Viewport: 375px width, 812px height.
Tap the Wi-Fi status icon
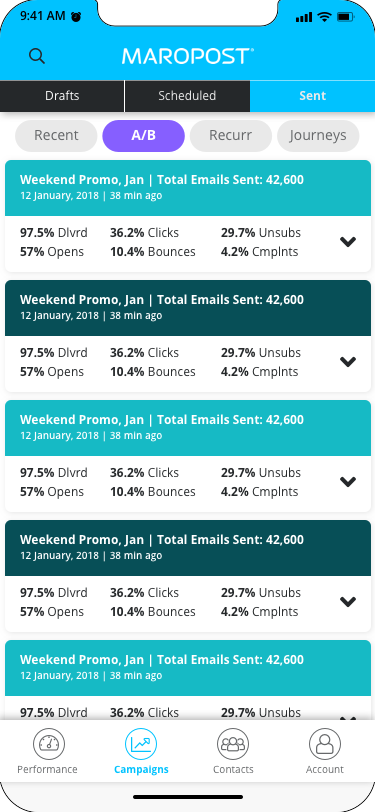point(325,17)
